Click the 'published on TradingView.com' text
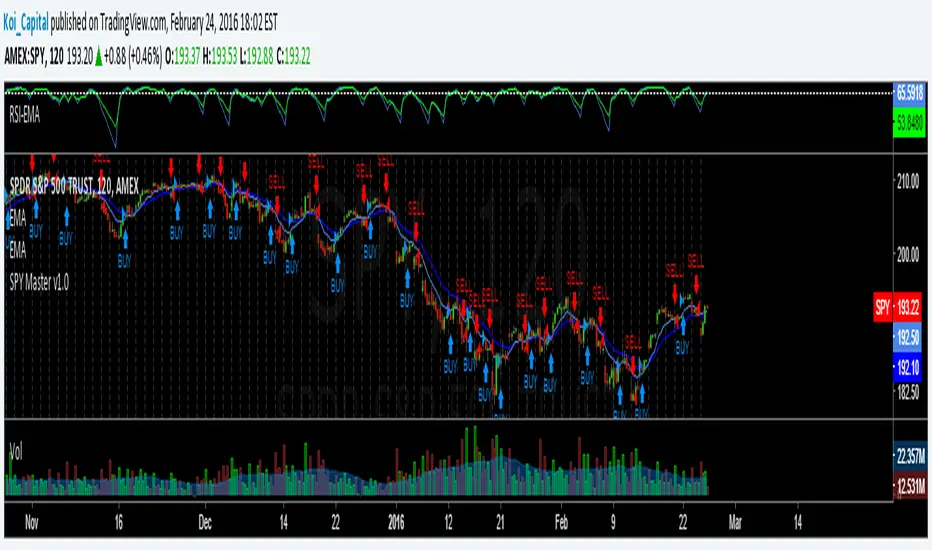This screenshot has height=550, width=932. coord(109,23)
